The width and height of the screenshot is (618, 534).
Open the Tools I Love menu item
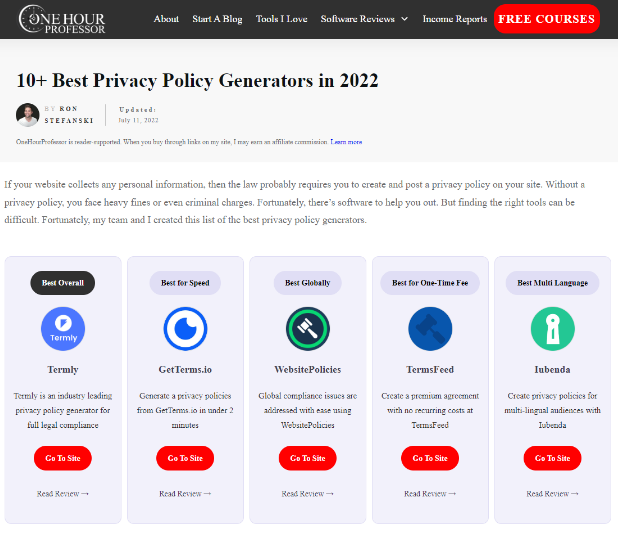pos(281,19)
